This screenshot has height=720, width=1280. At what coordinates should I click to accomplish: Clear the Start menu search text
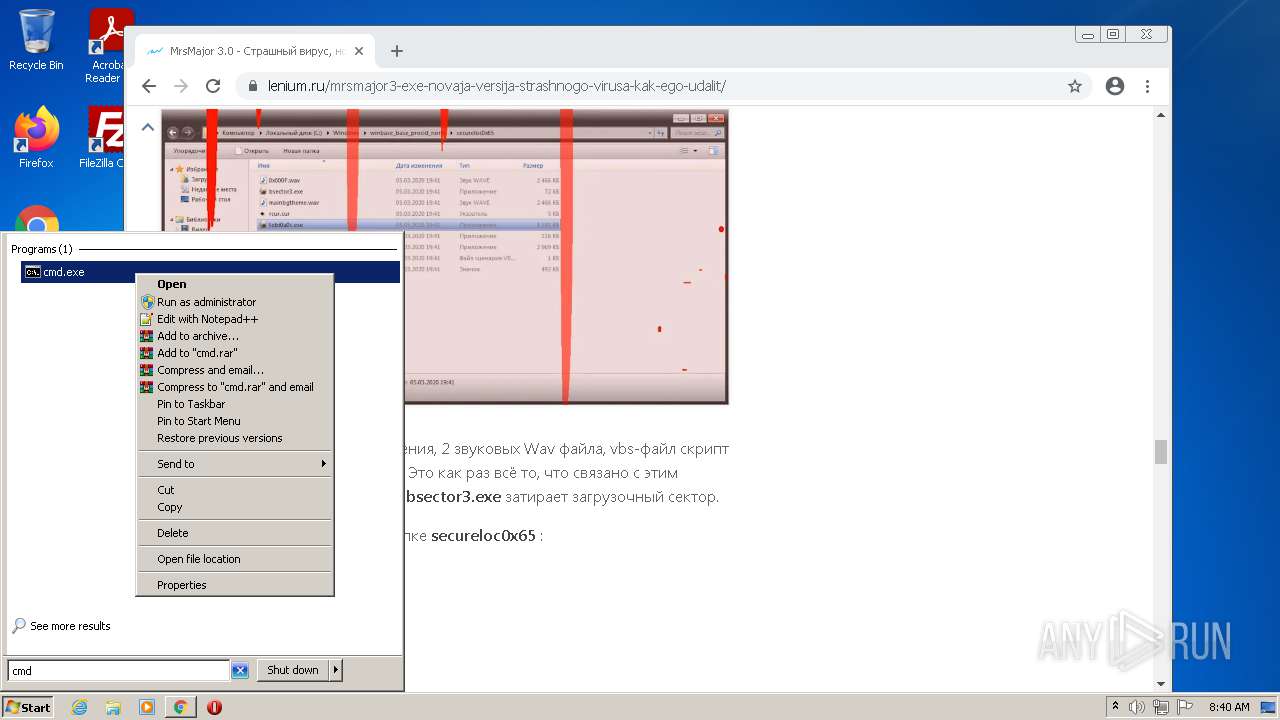coord(240,671)
